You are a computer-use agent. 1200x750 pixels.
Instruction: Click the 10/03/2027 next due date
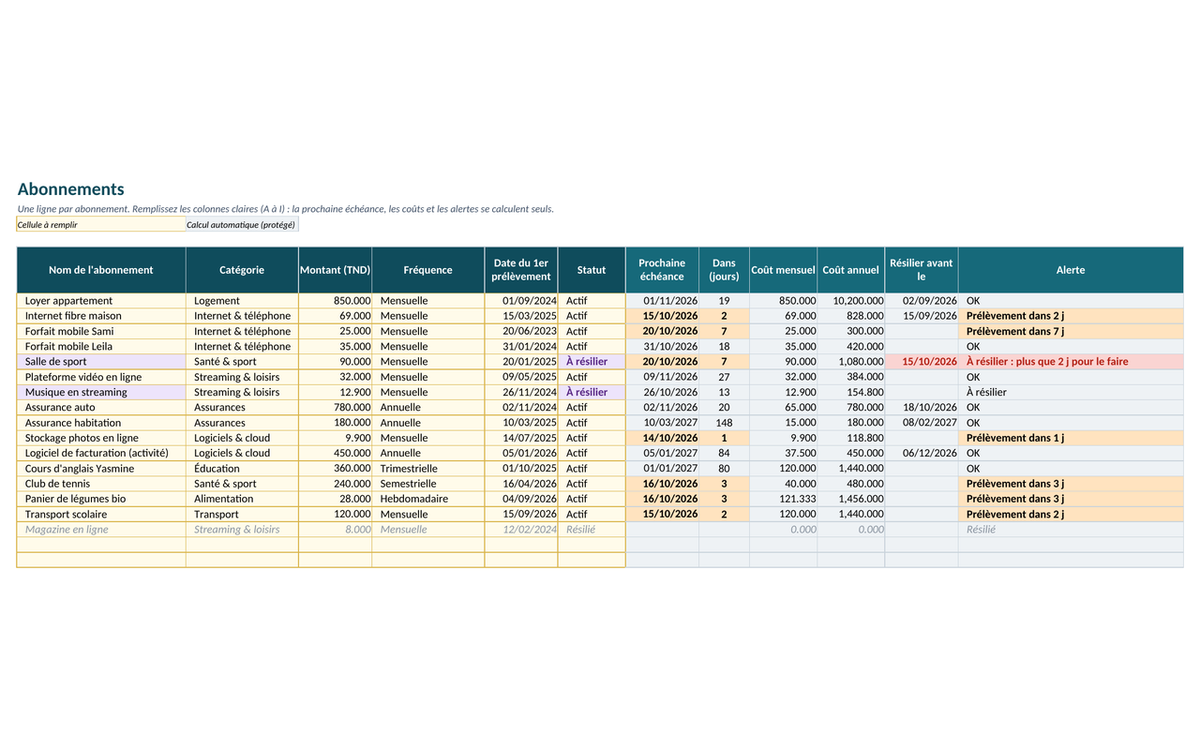(x=662, y=423)
